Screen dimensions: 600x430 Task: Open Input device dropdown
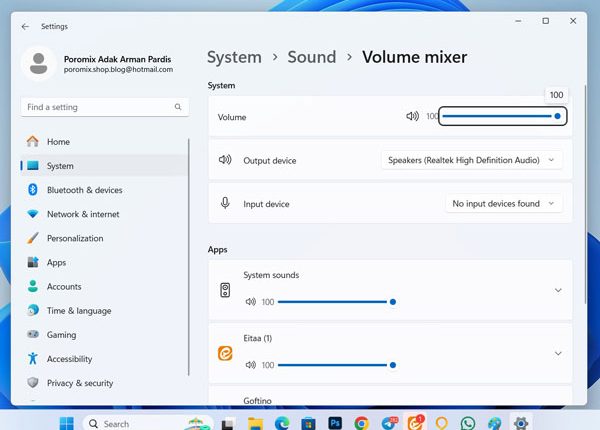tap(504, 204)
